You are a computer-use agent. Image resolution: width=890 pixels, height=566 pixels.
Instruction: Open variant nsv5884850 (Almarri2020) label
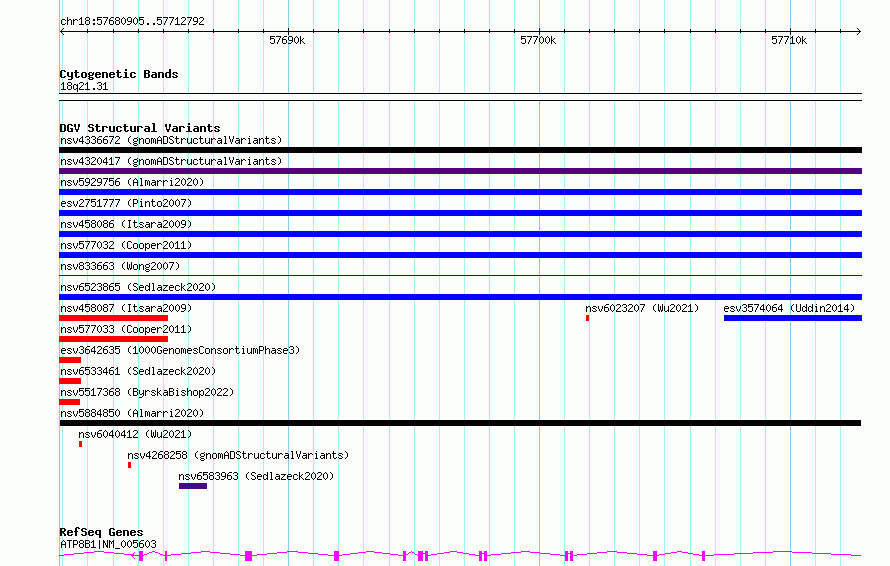click(x=132, y=413)
